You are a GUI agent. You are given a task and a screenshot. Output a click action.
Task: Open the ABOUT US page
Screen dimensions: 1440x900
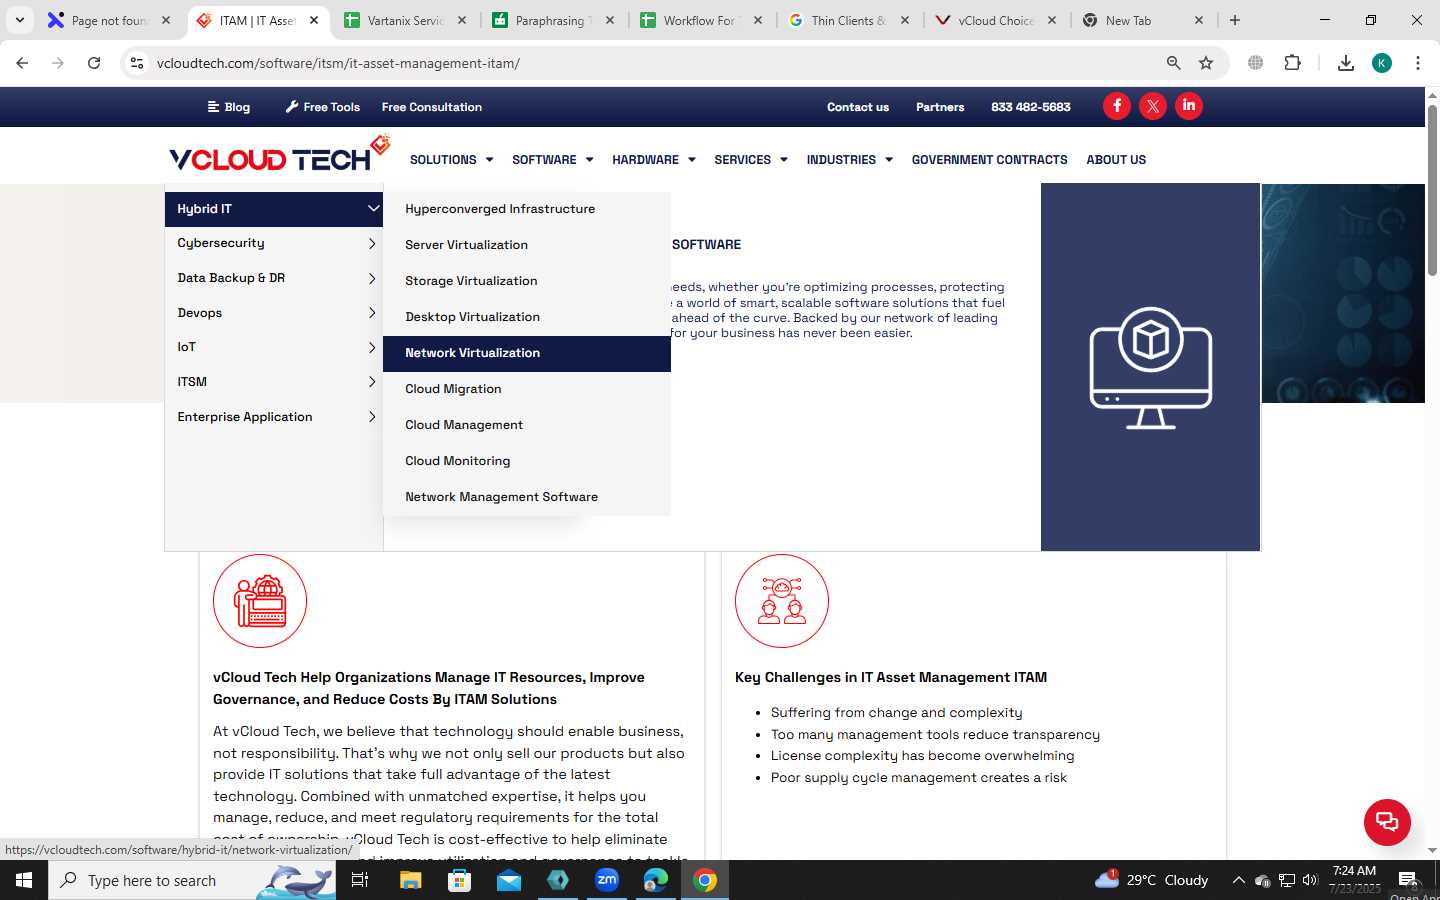[x=1116, y=160]
